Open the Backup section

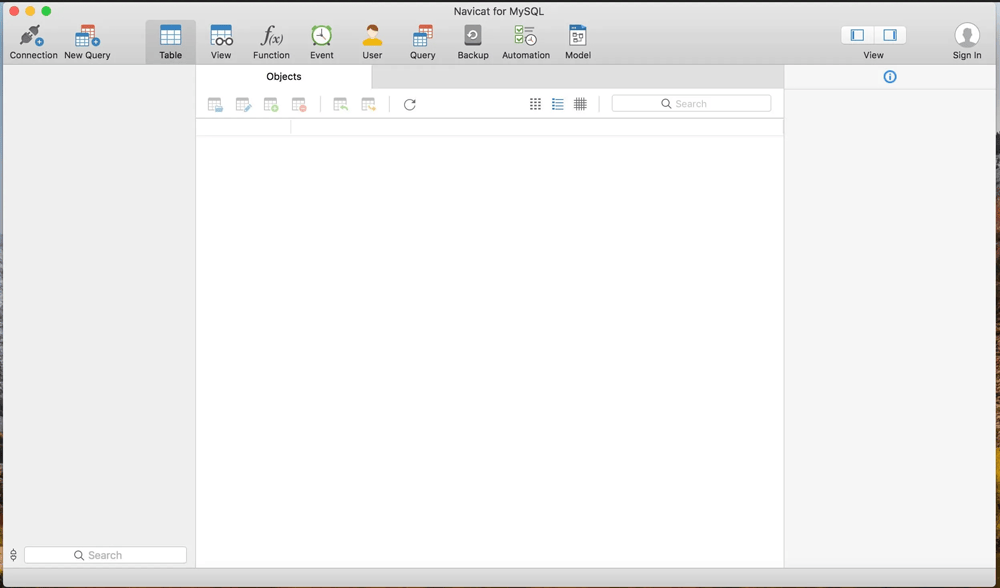click(x=473, y=41)
